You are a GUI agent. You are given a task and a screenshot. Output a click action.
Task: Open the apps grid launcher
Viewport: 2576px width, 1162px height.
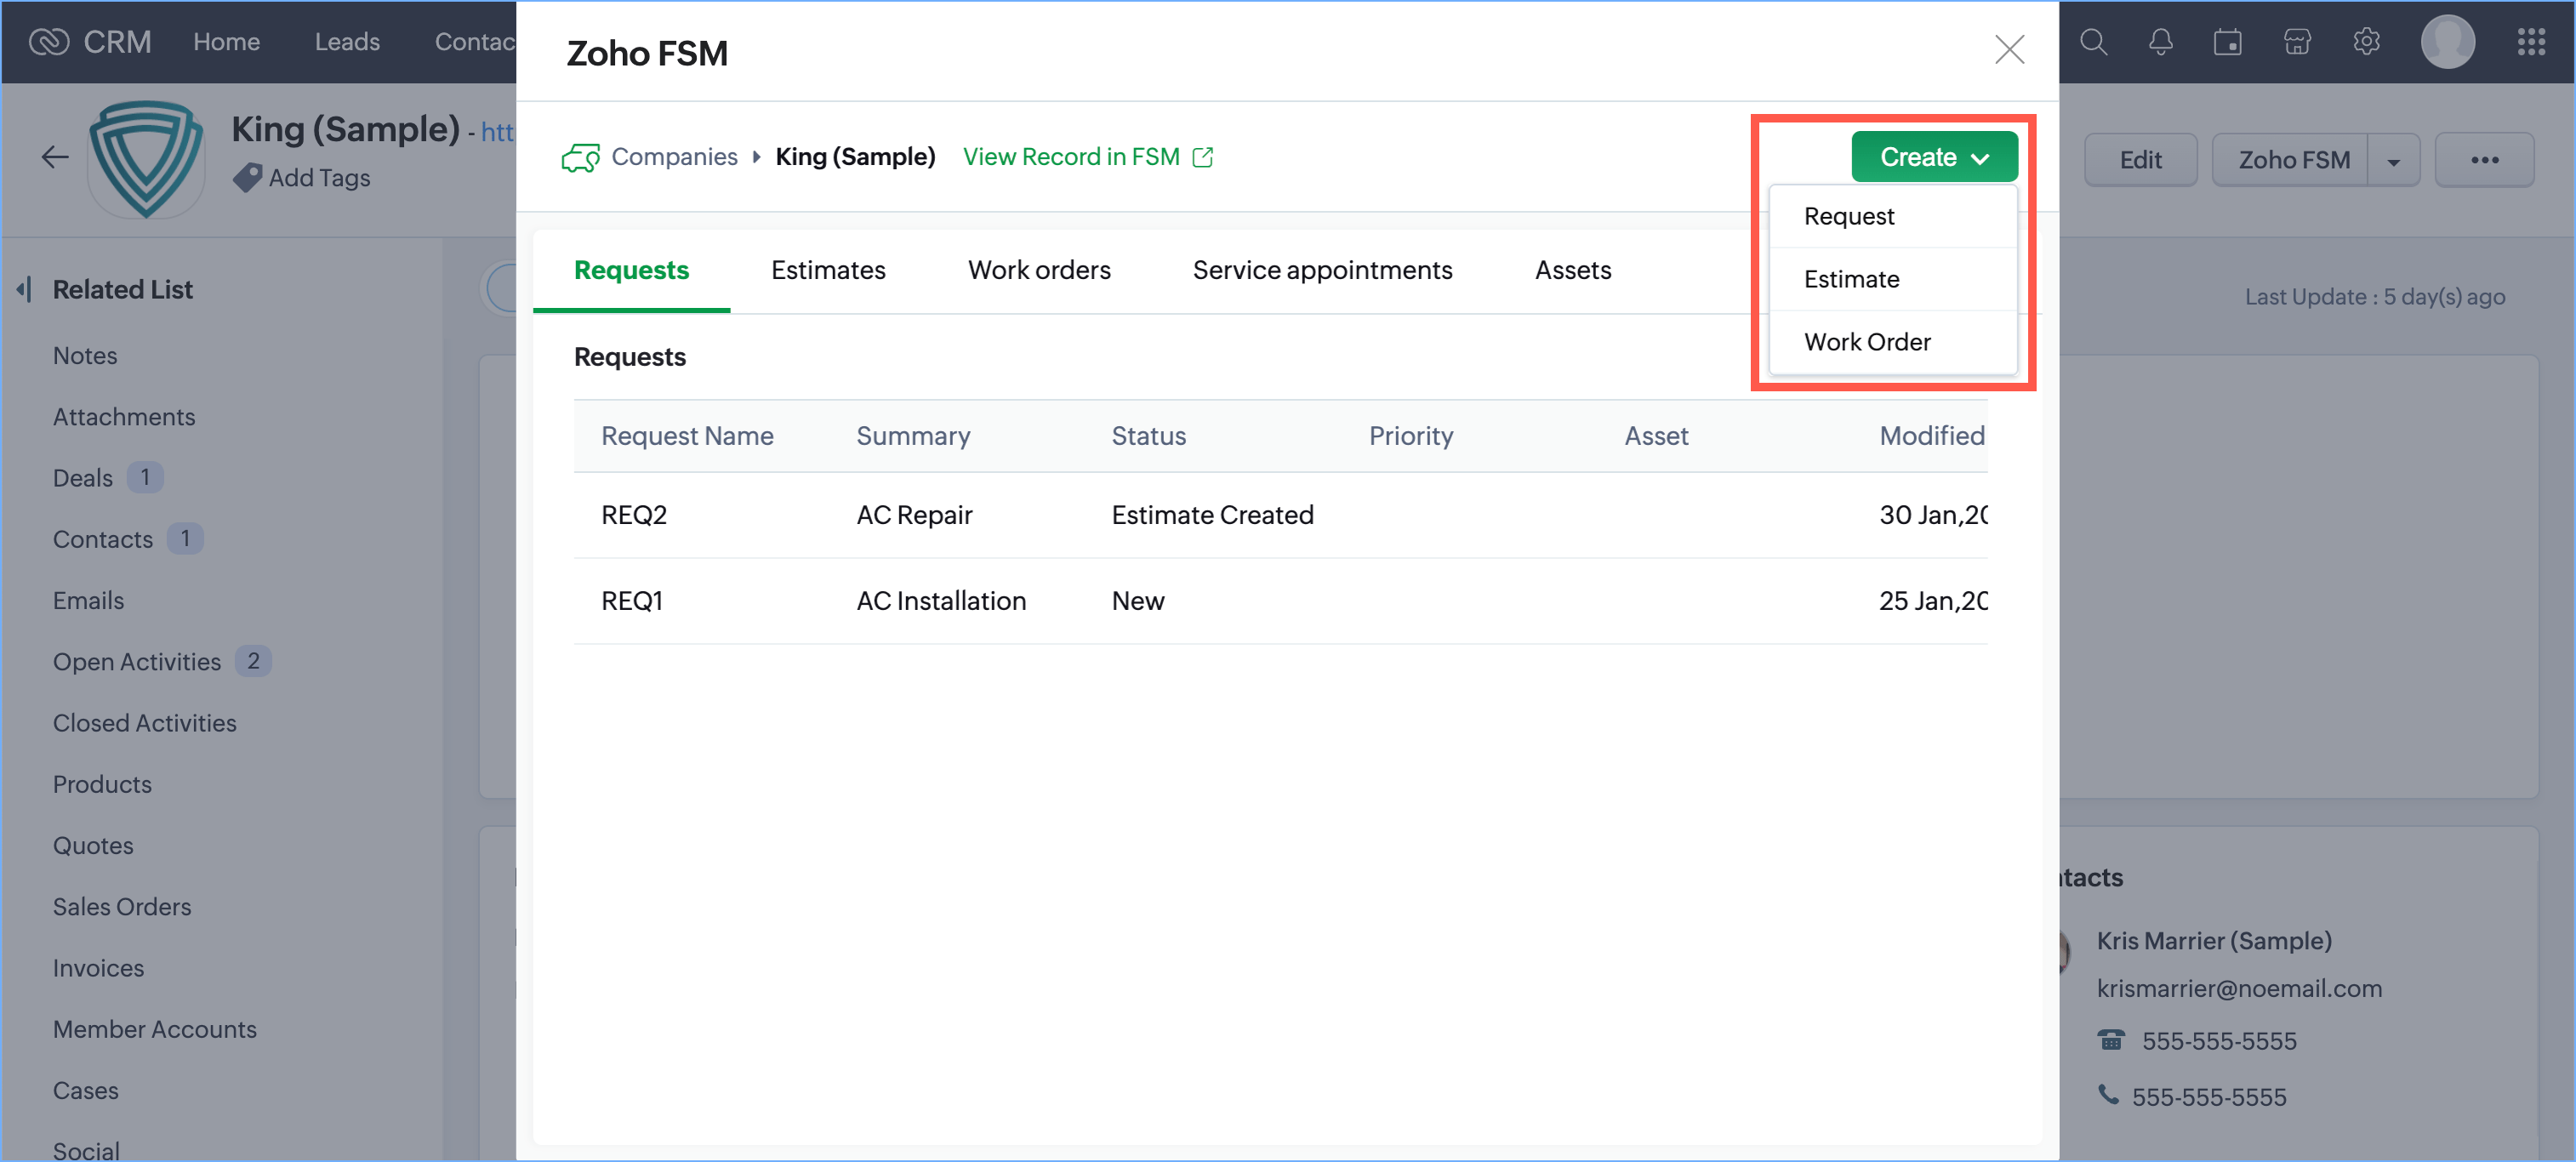(2531, 42)
